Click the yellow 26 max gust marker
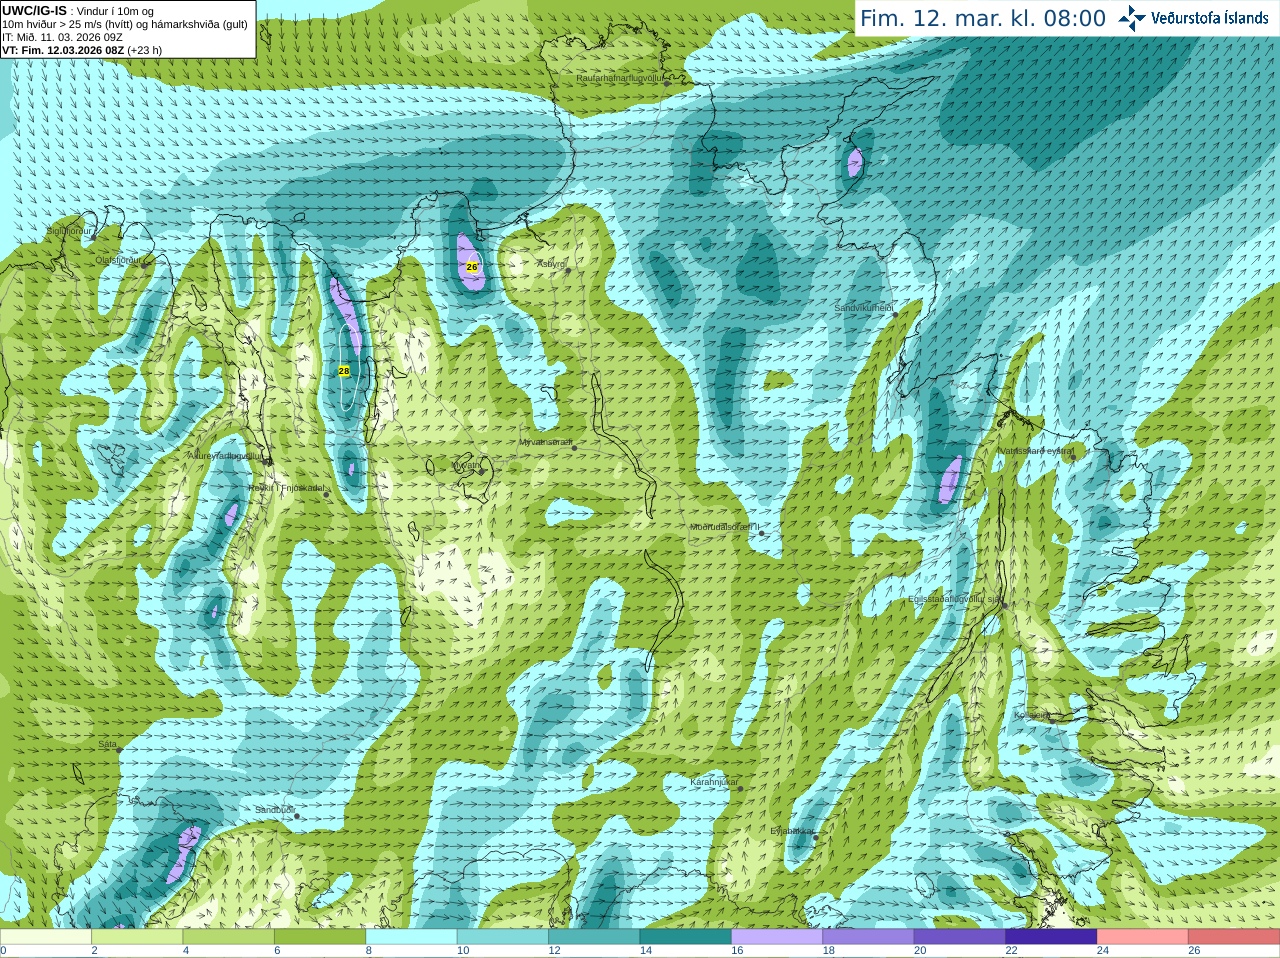This screenshot has height=958, width=1280. click(472, 267)
